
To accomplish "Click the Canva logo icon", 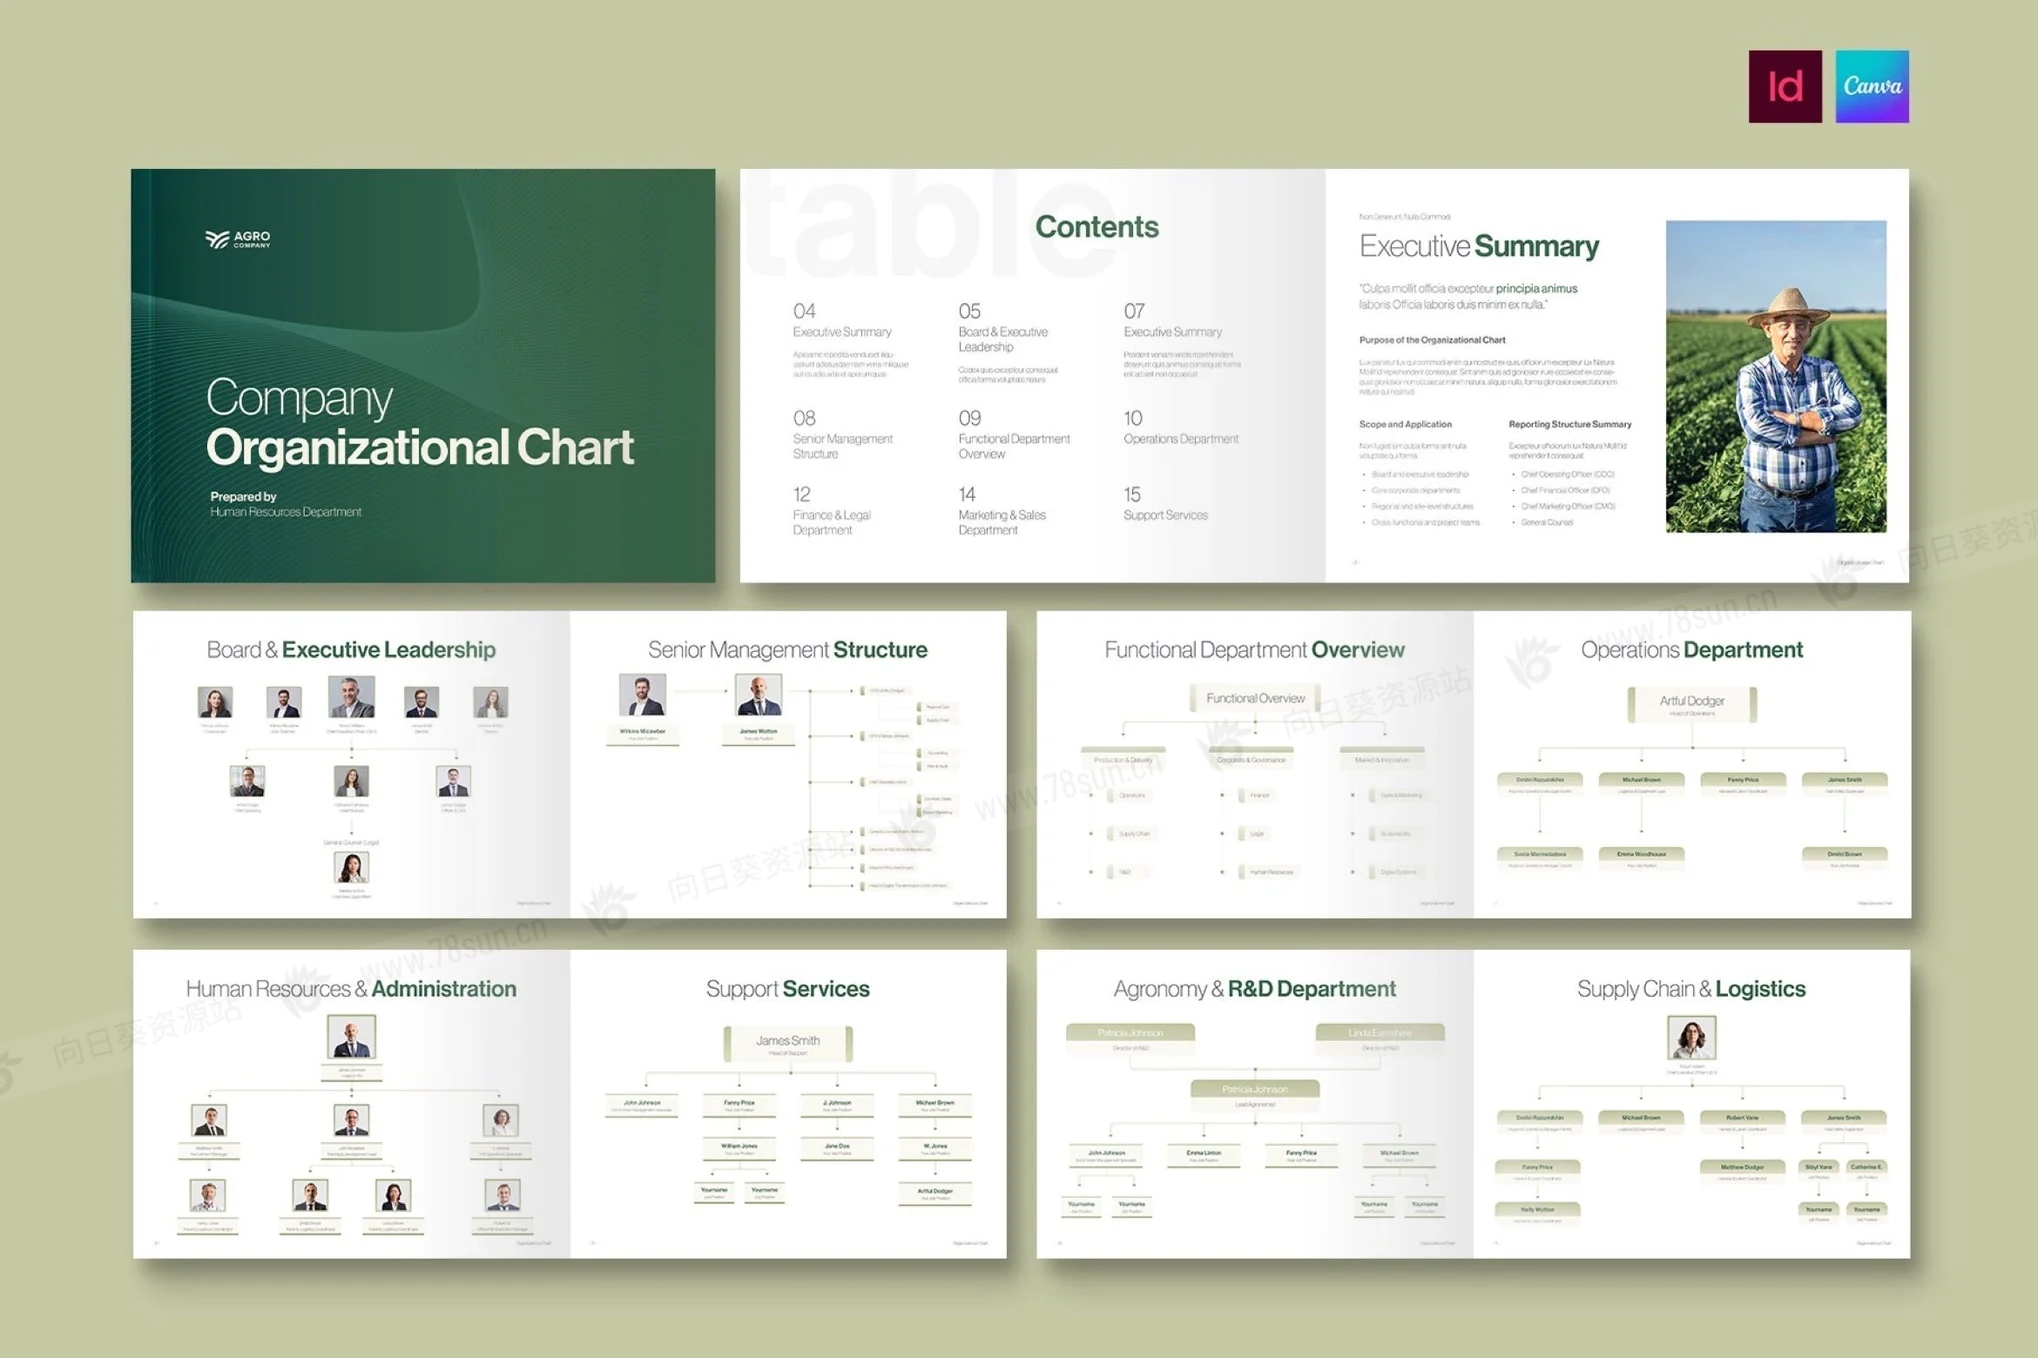I will tap(1871, 87).
